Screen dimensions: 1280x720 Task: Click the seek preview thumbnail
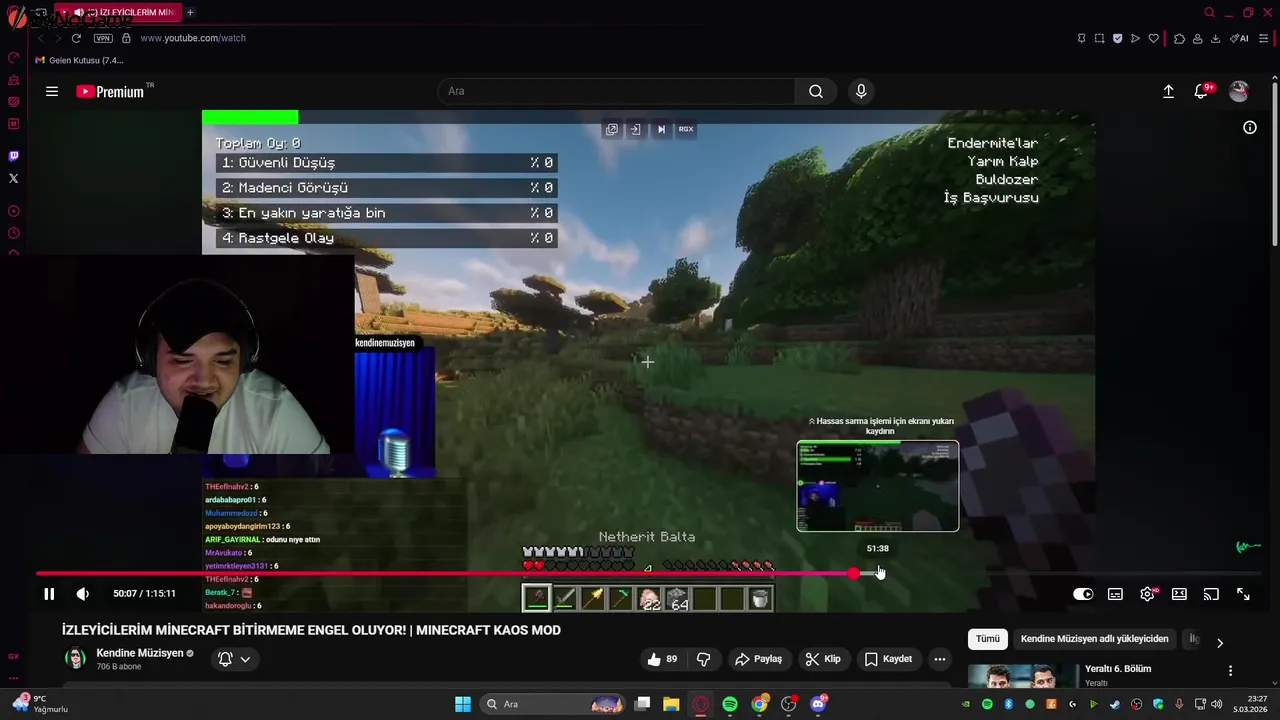[878, 486]
